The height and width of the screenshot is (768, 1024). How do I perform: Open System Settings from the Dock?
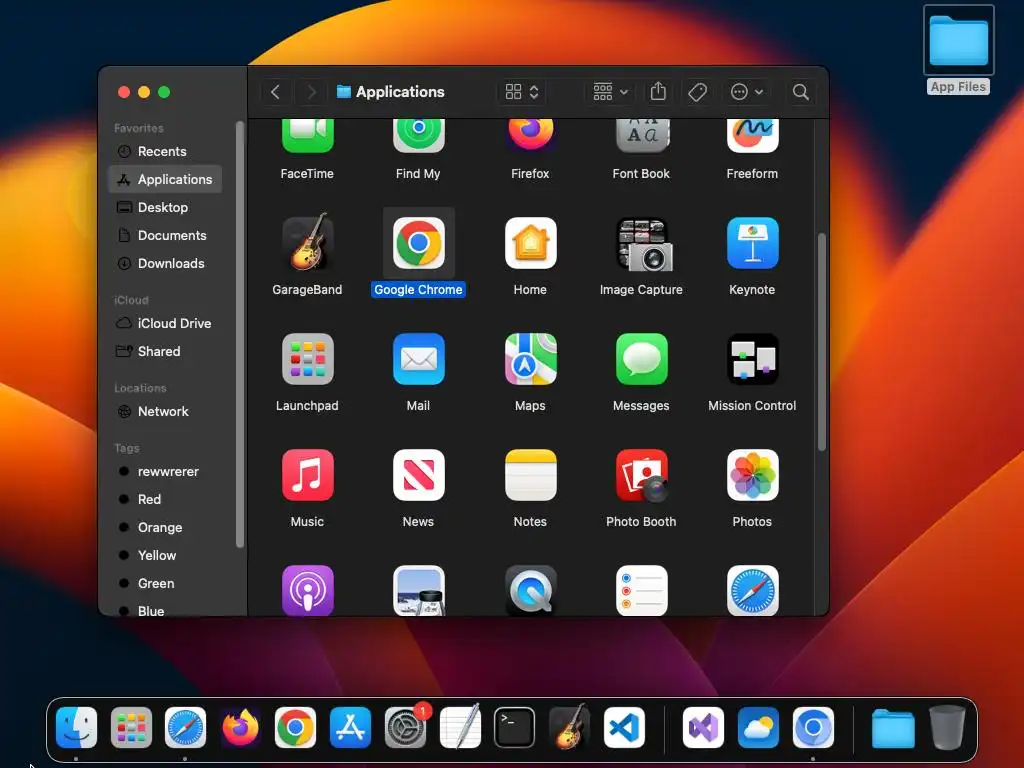(406, 727)
